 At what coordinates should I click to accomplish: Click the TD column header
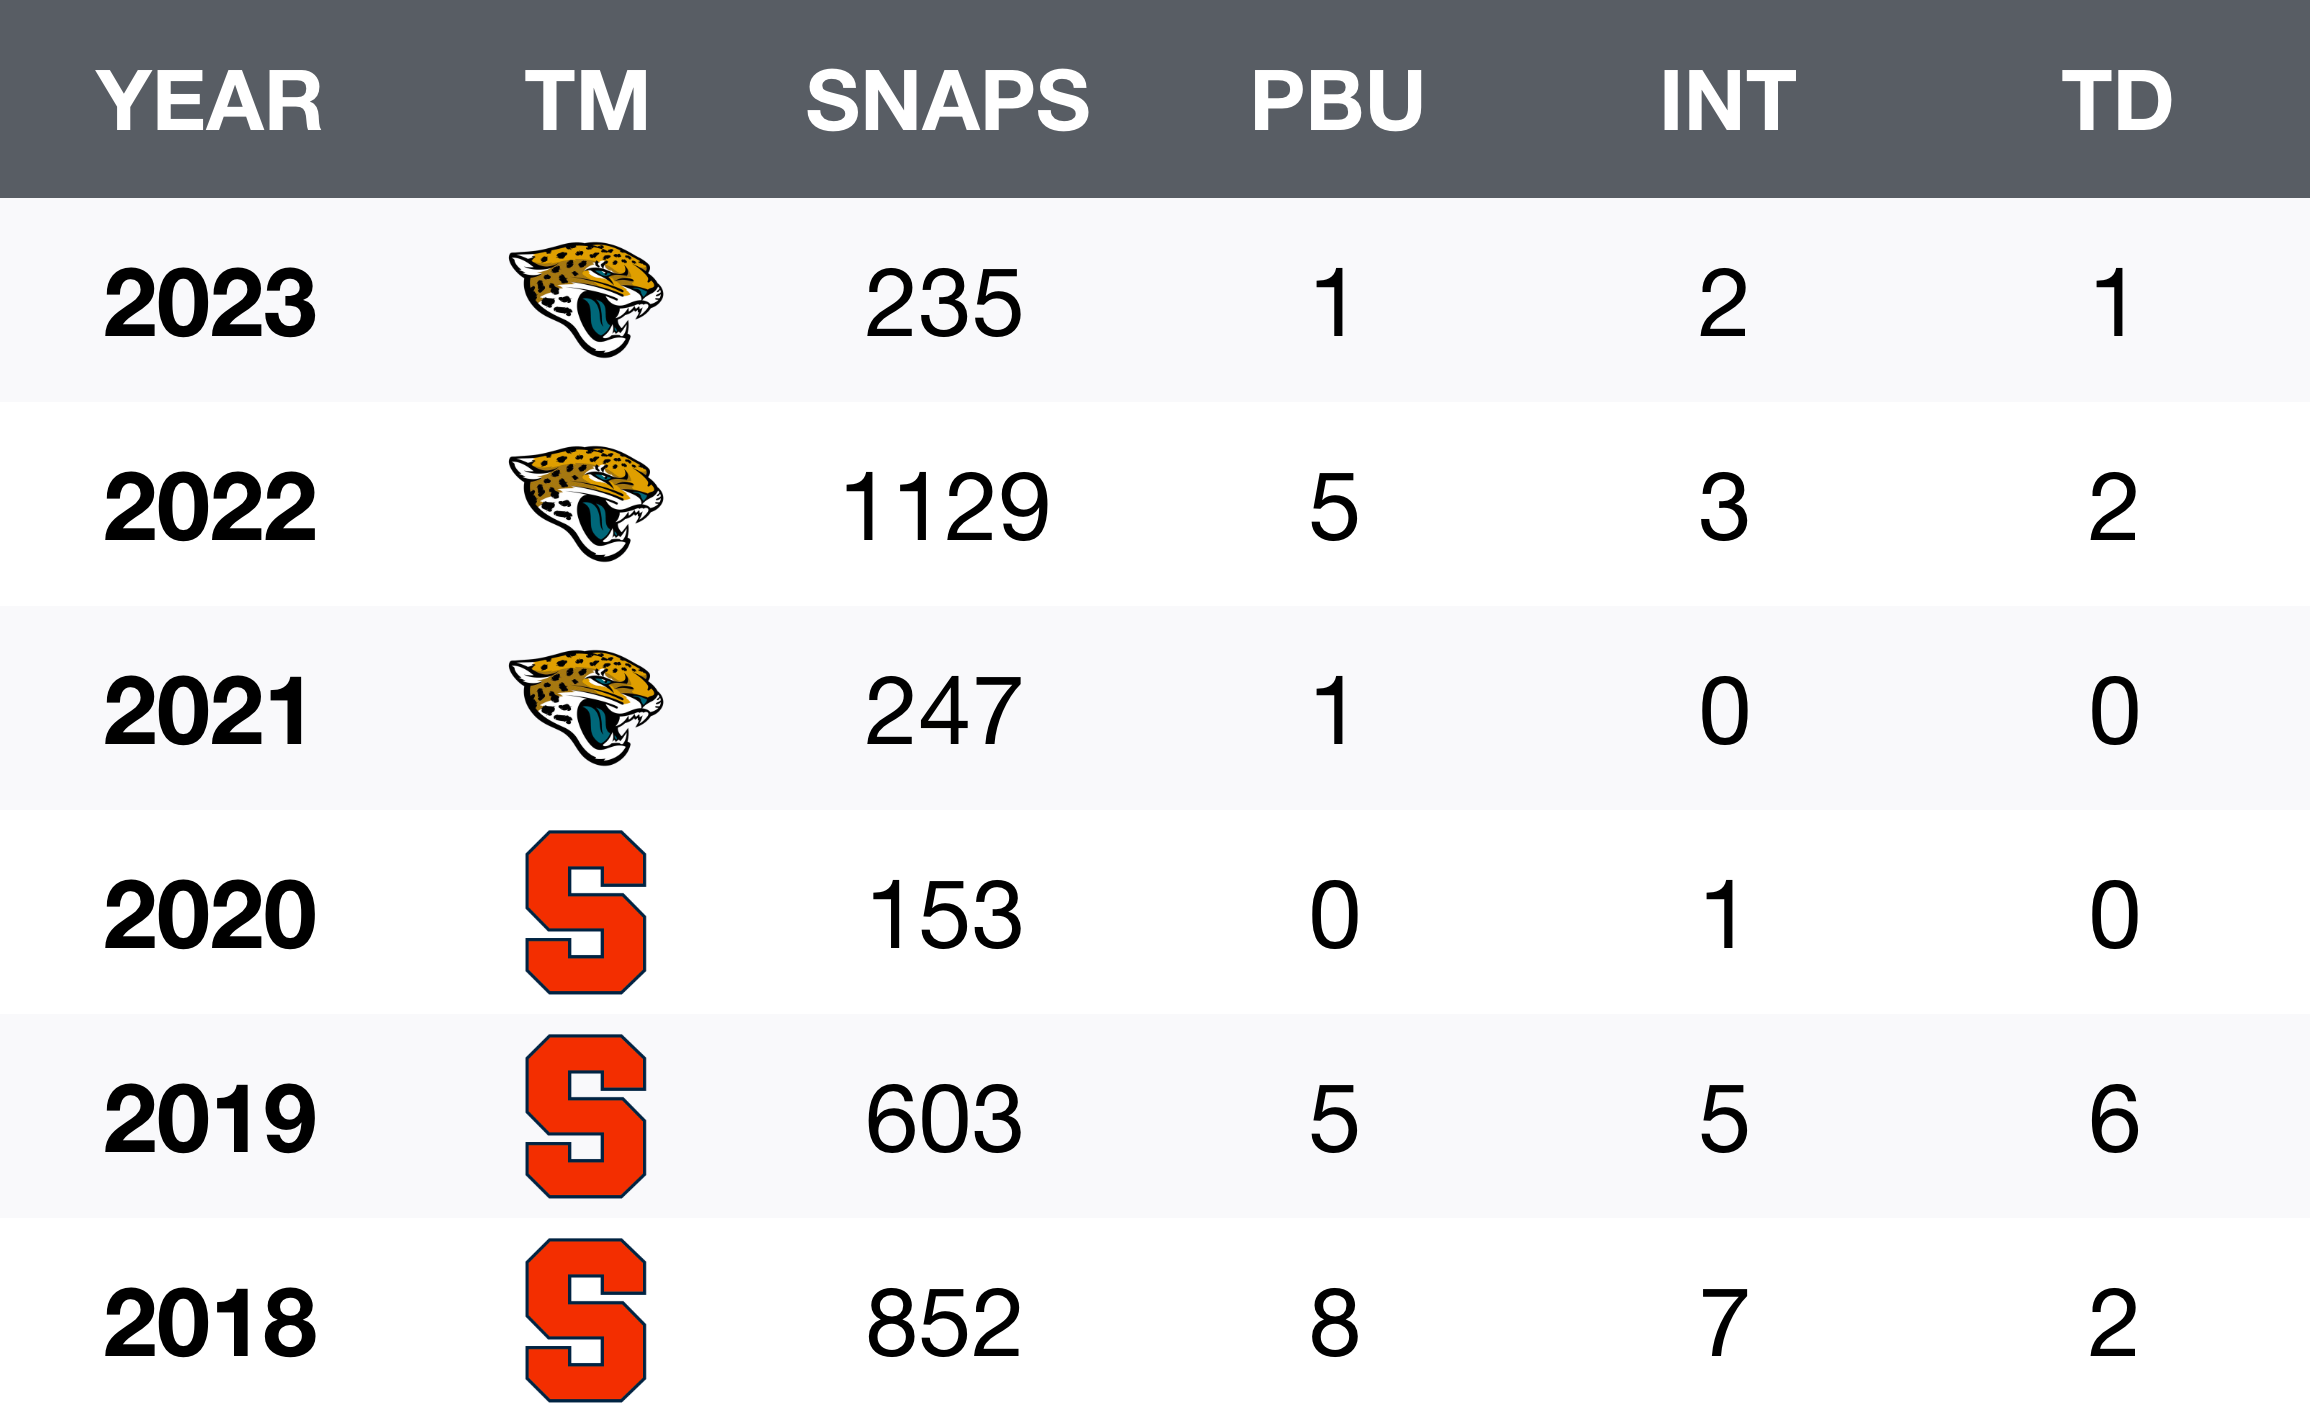(x=2117, y=101)
